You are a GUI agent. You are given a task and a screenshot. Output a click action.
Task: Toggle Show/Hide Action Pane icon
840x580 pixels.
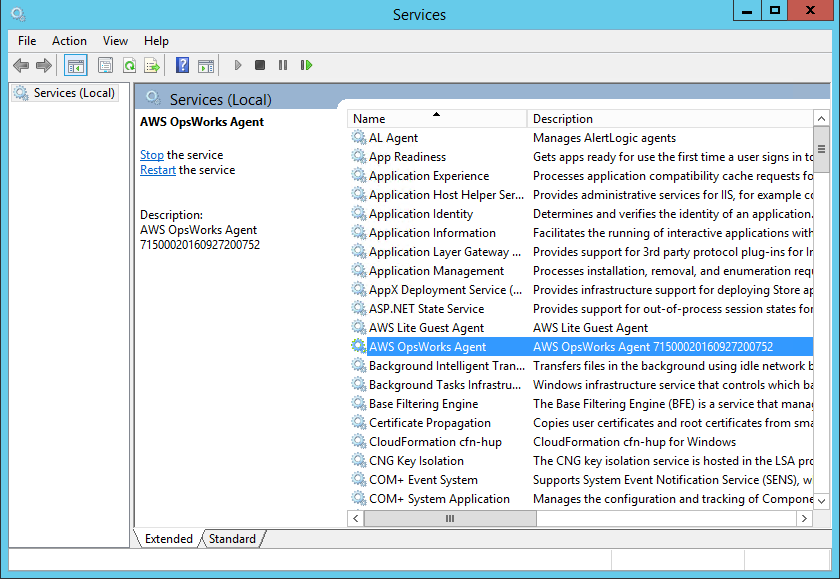206,66
